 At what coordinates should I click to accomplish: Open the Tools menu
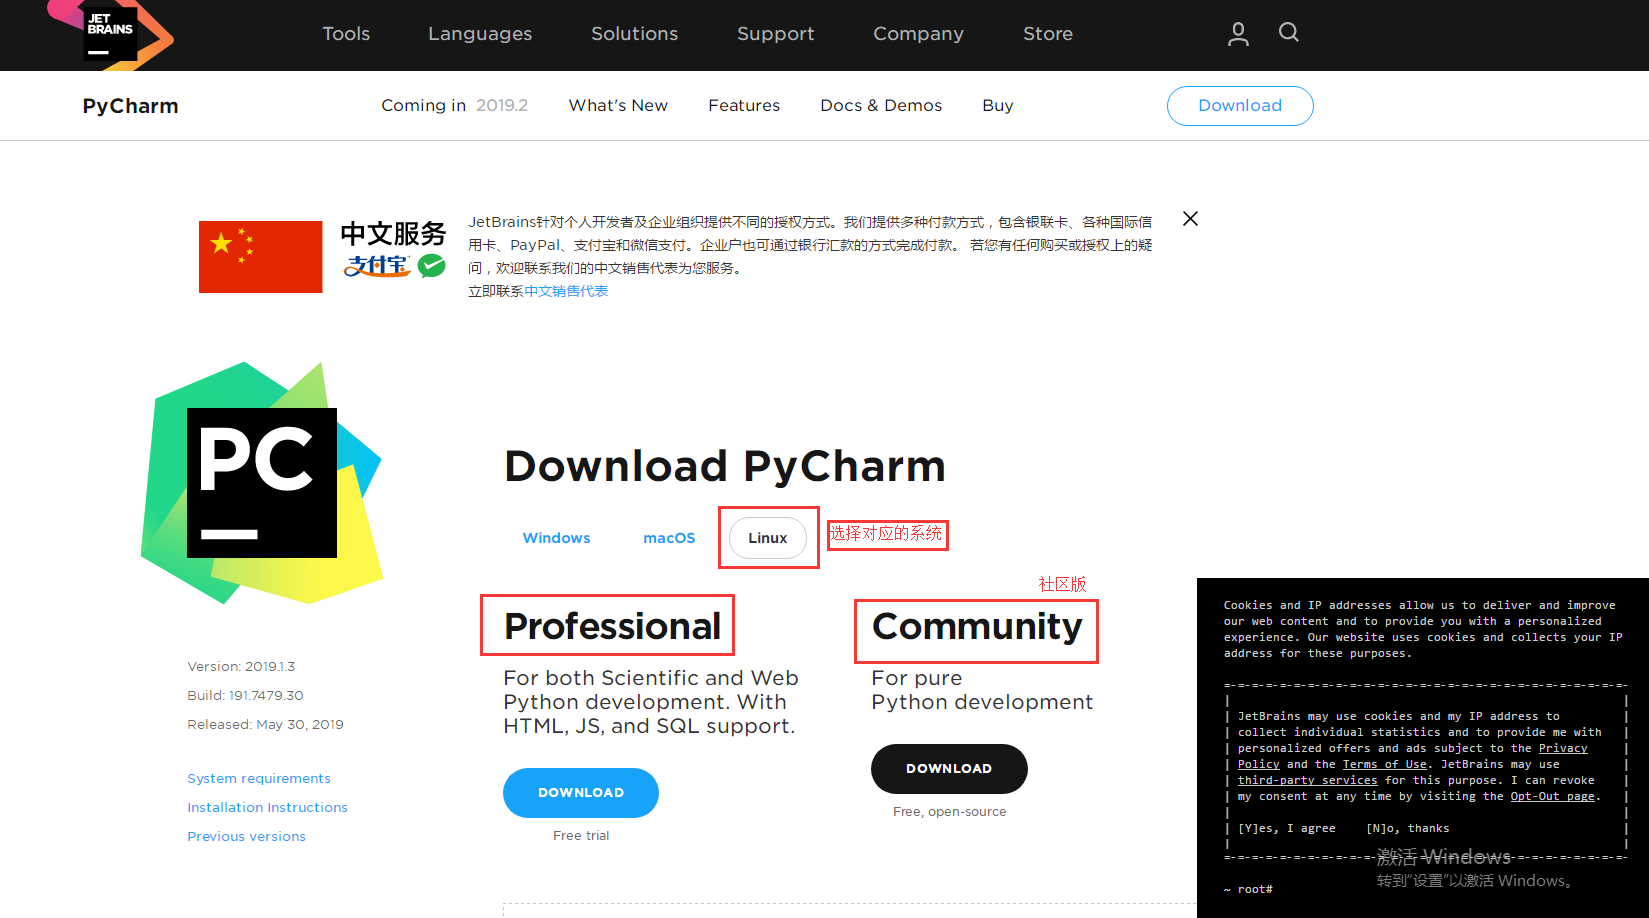(x=346, y=33)
